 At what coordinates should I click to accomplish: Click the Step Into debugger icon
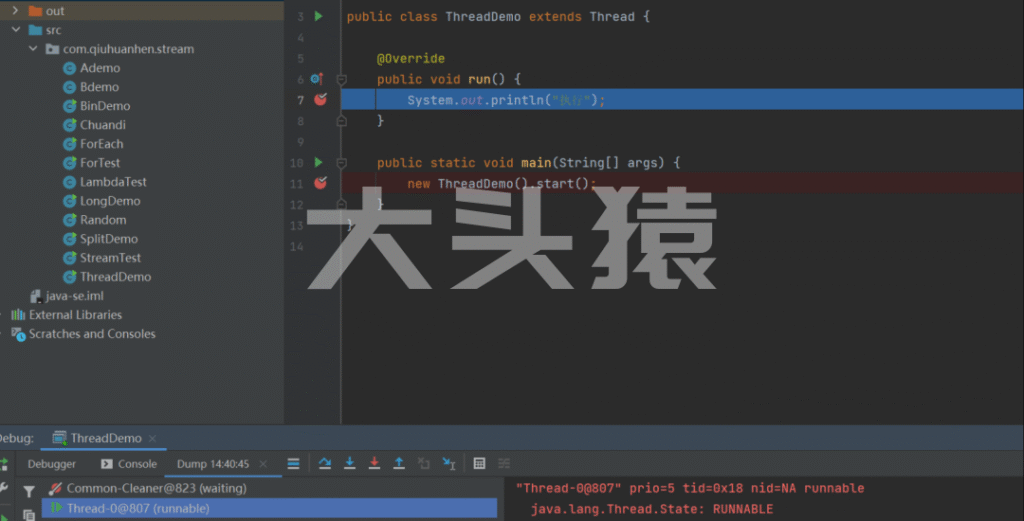(349, 464)
